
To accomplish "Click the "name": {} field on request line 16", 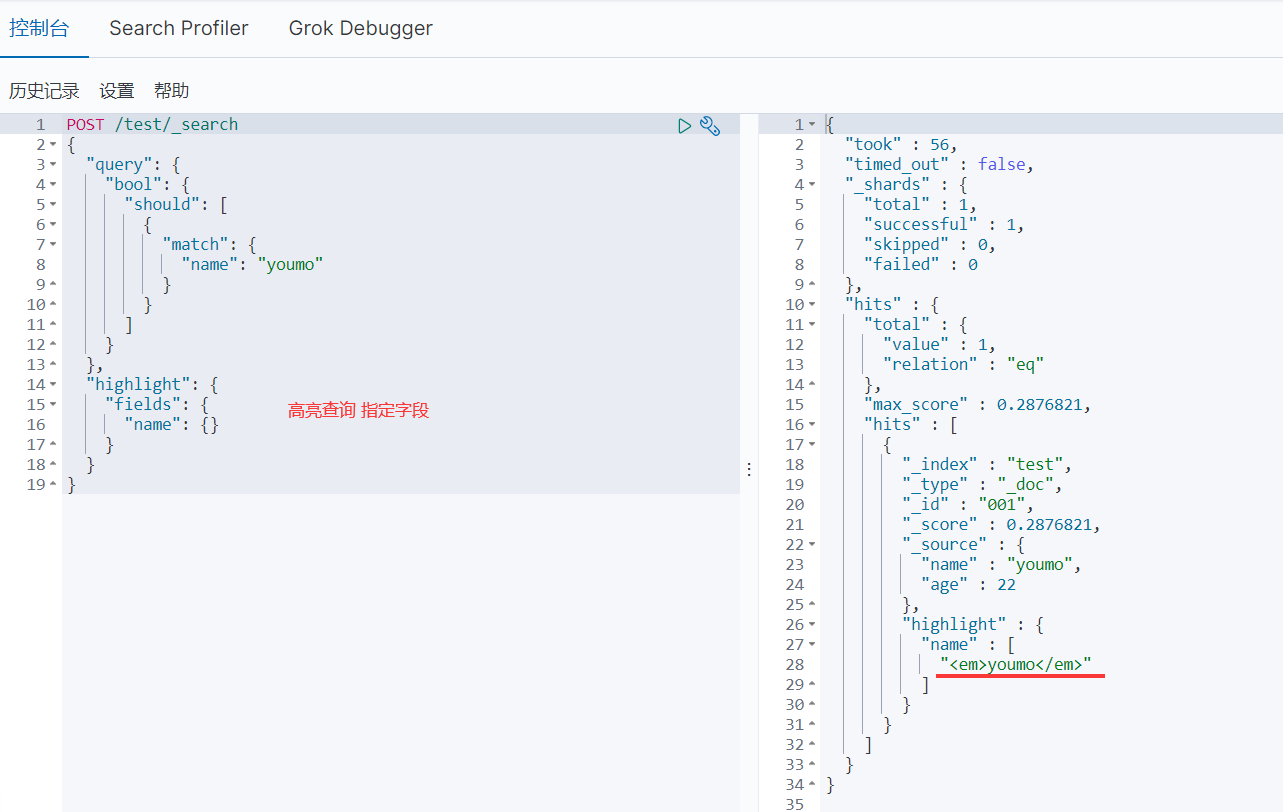I will point(171,425).
